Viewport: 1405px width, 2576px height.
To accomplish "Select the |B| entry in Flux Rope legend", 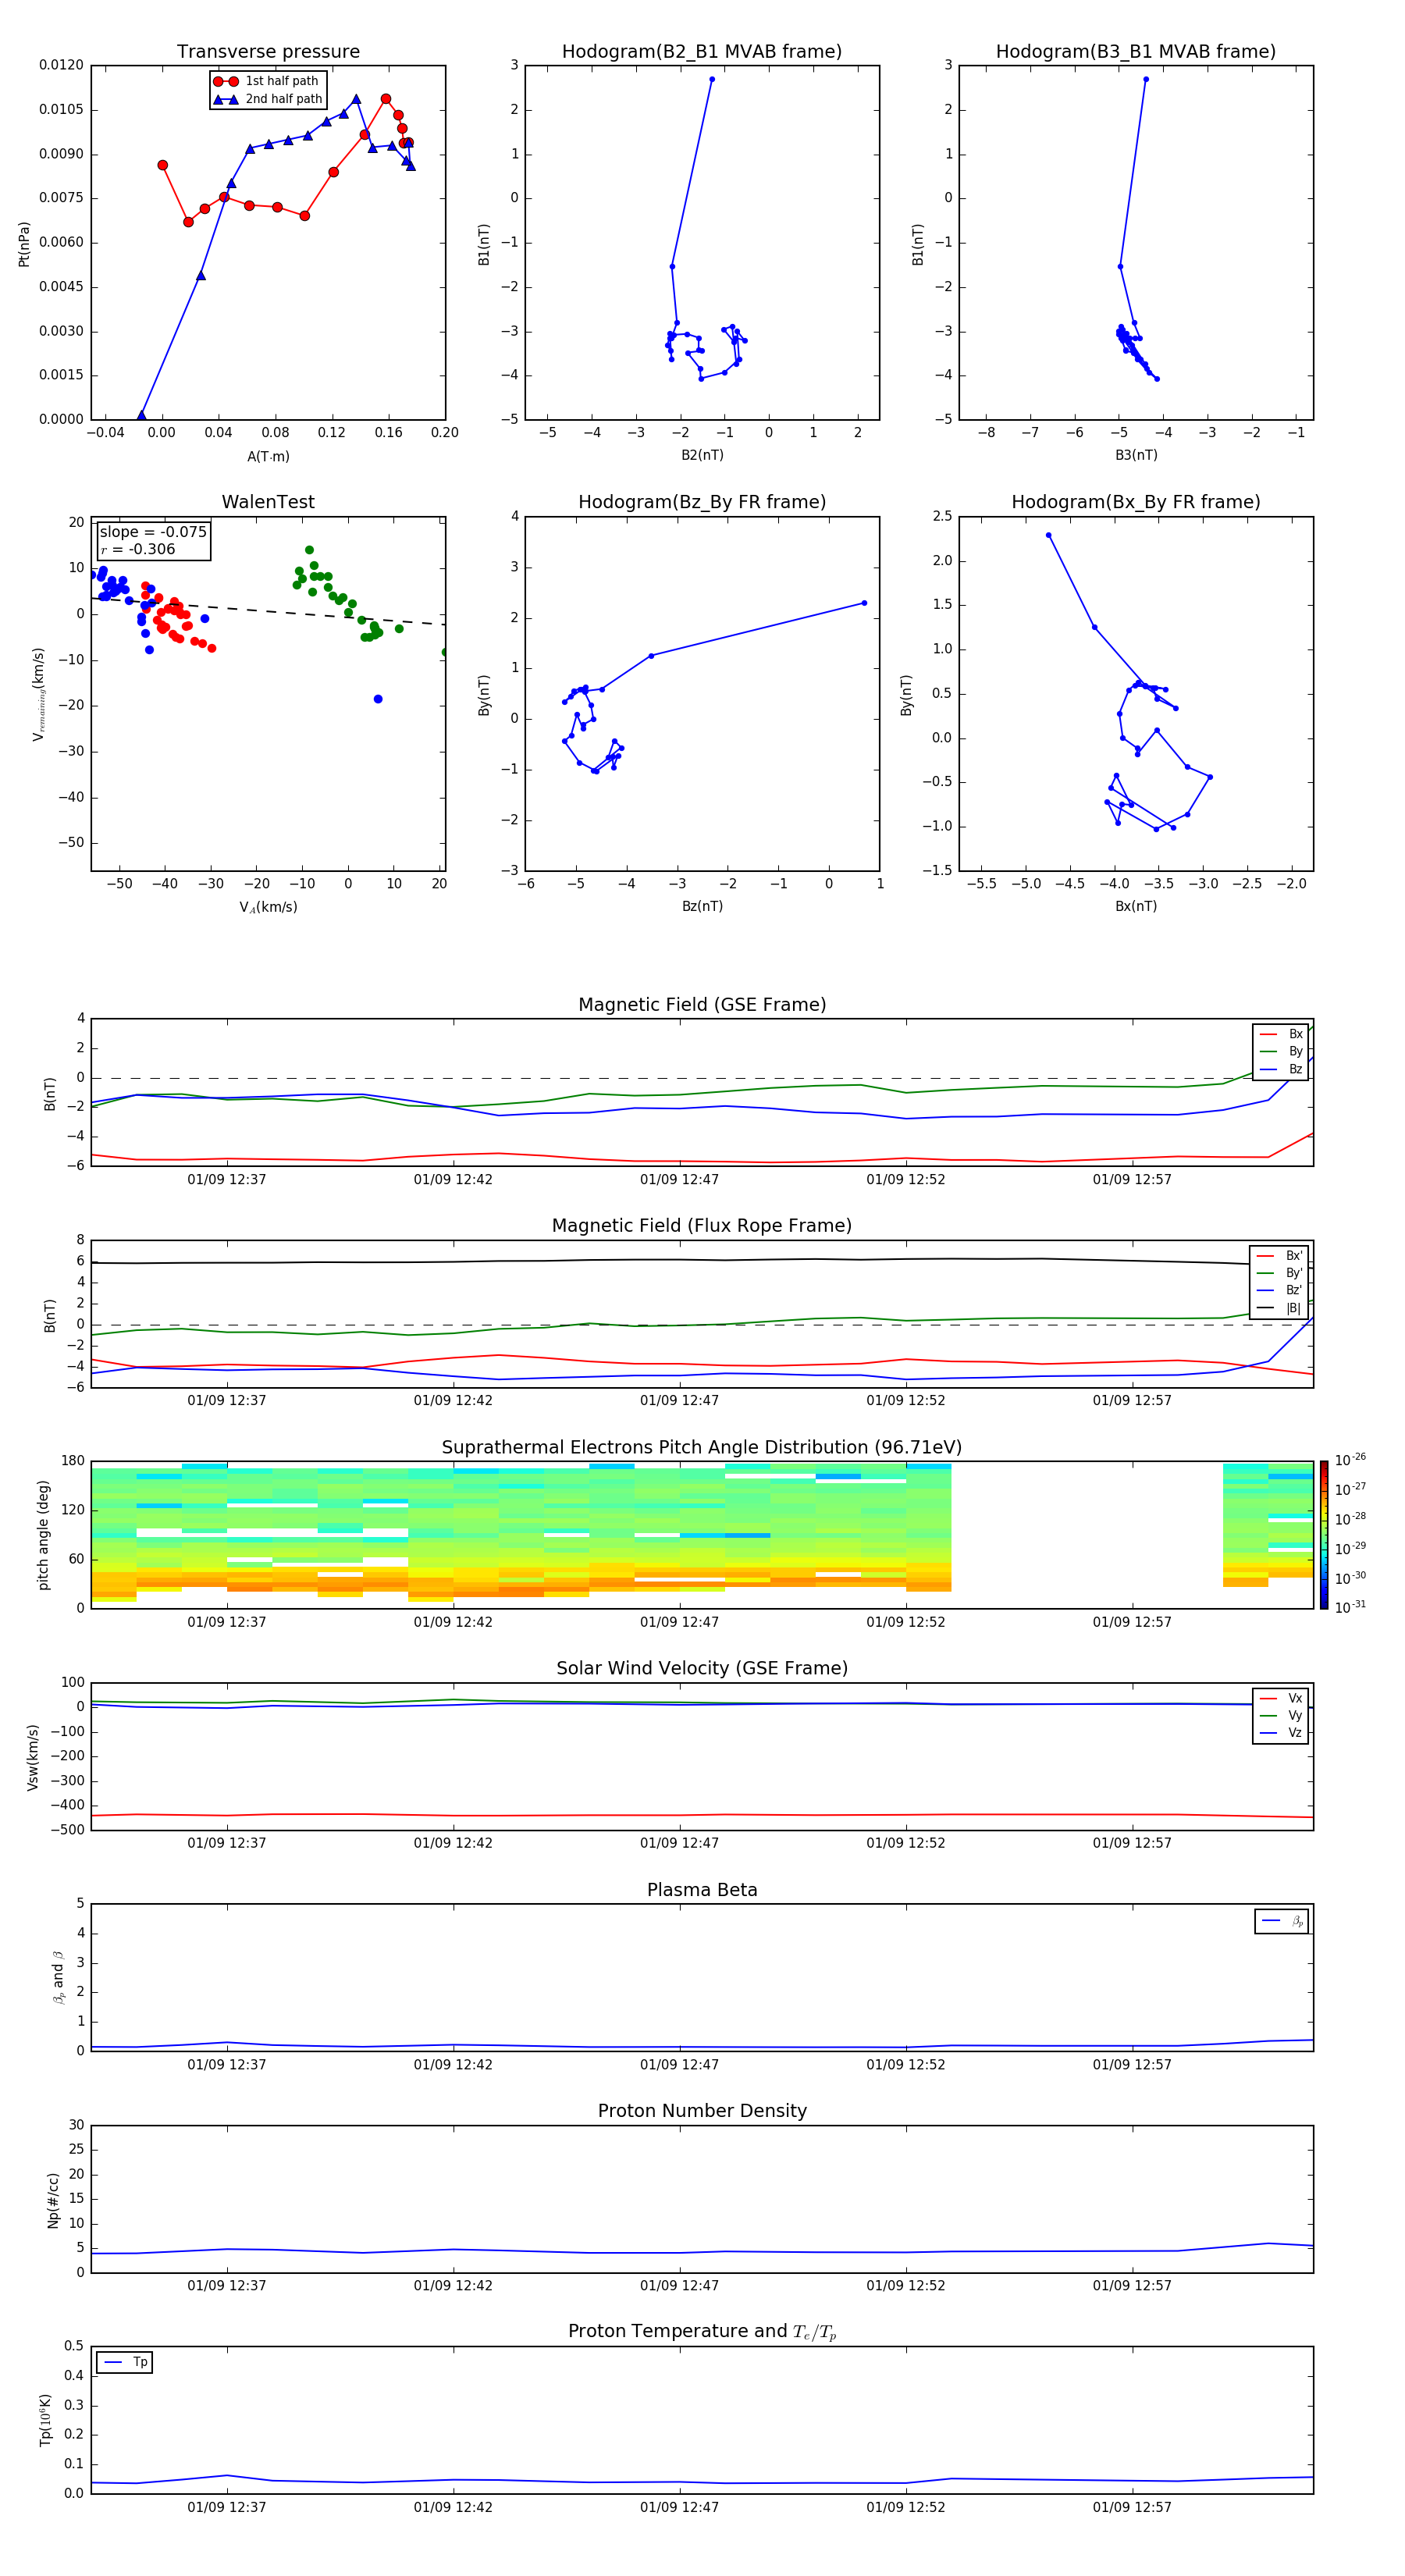I will [1280, 1308].
